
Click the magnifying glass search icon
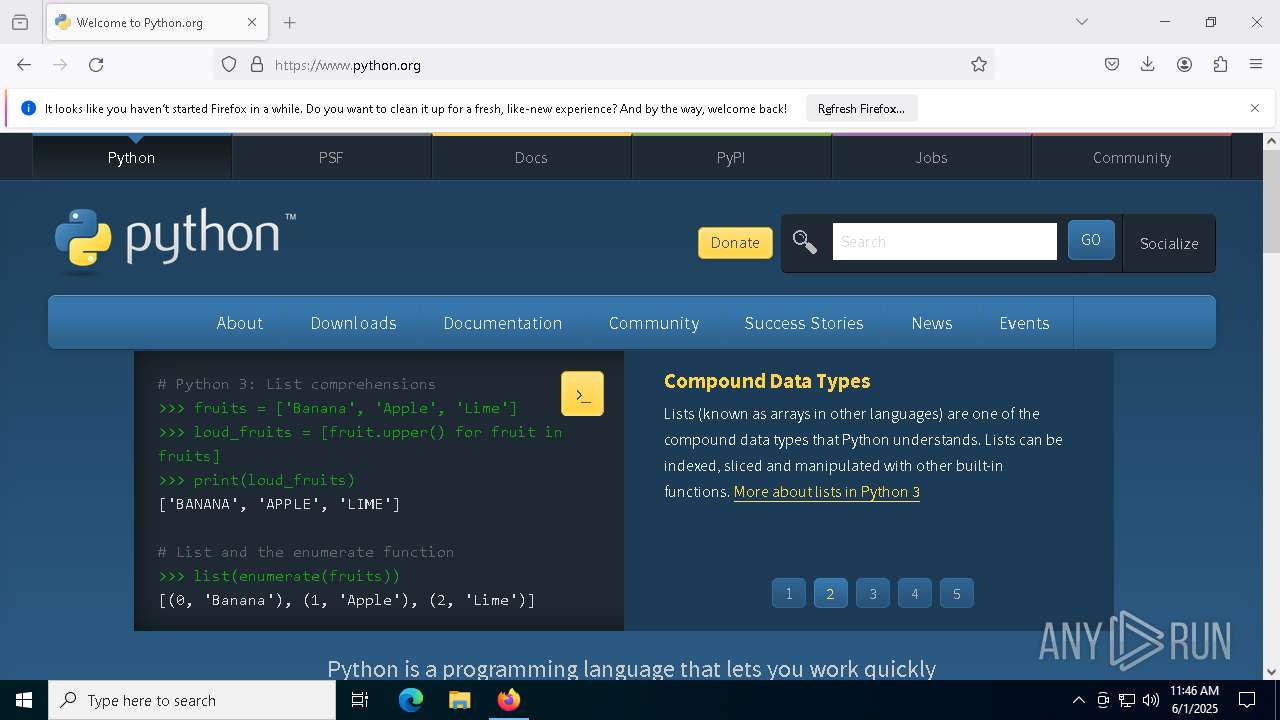pos(805,242)
